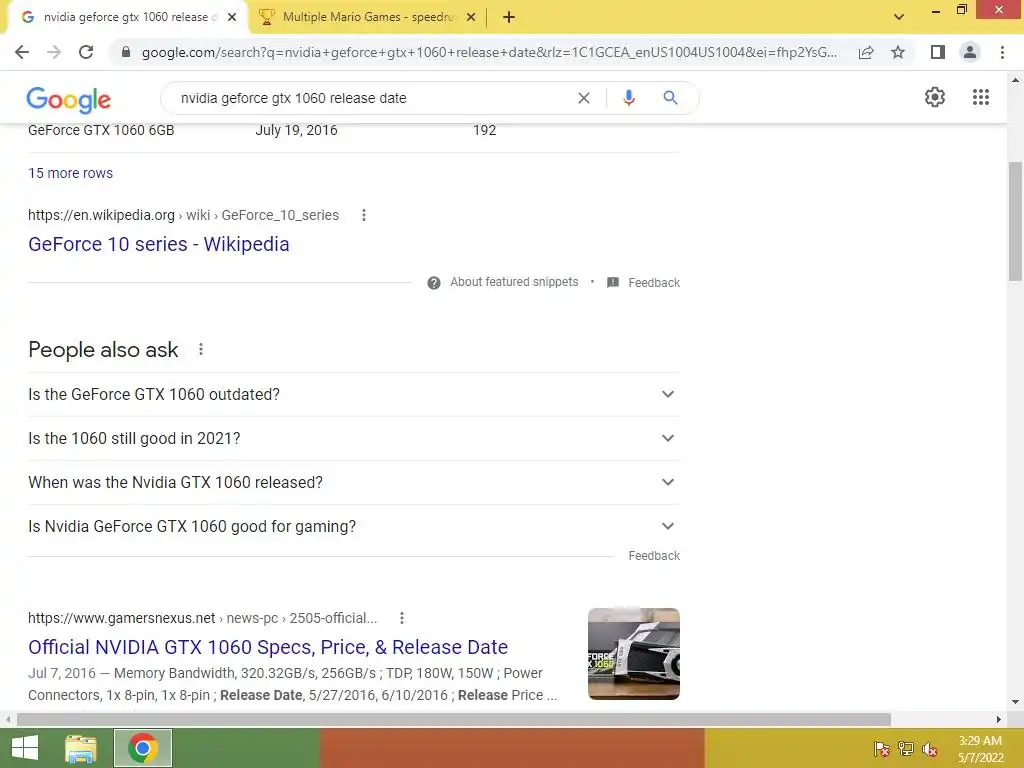This screenshot has height=768, width=1024.
Task: Open the Action Center flag tray icon
Action: [882, 748]
